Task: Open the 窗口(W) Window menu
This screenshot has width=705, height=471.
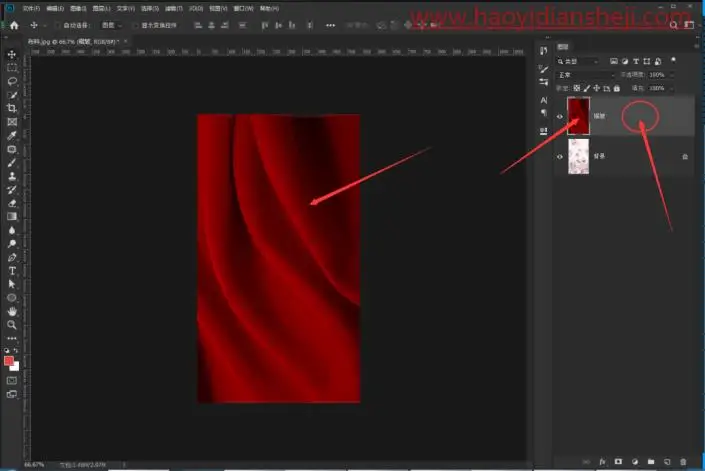Action: 243,9
